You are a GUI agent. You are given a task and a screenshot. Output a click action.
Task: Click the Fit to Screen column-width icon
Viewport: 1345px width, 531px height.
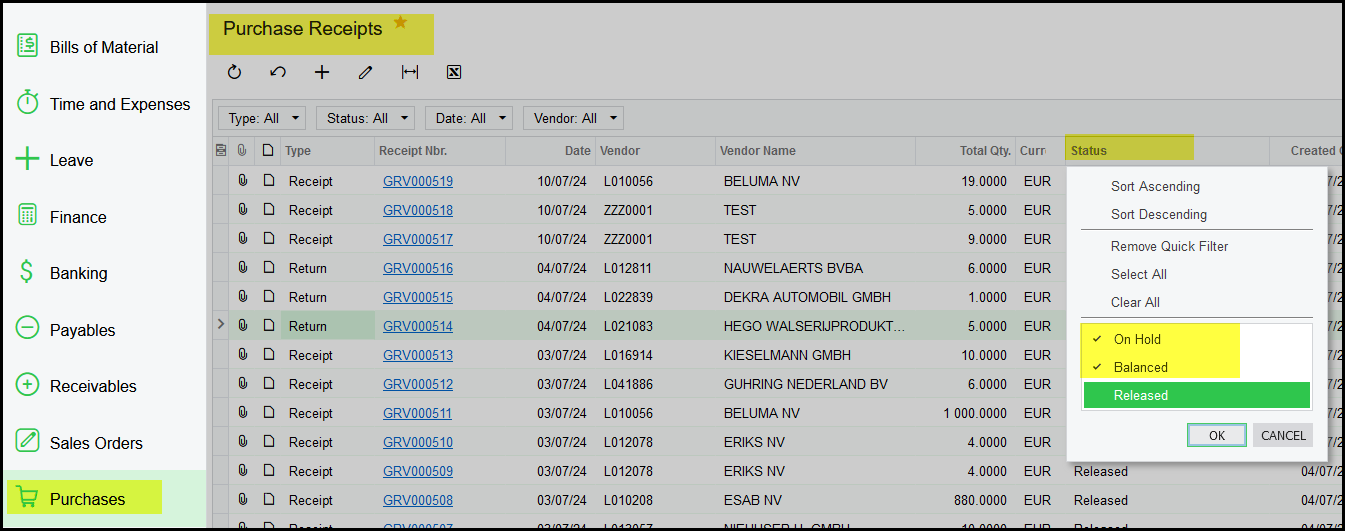click(x=410, y=72)
